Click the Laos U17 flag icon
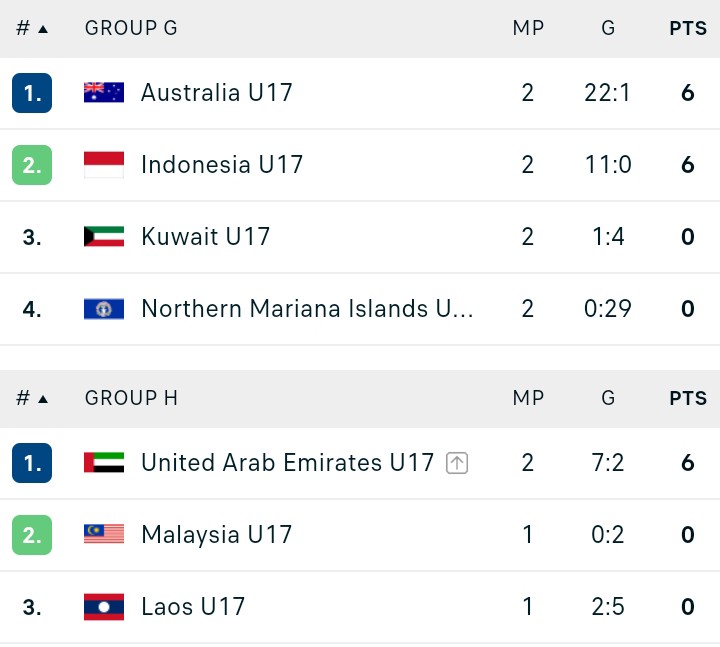This screenshot has width=720, height=647. (104, 607)
